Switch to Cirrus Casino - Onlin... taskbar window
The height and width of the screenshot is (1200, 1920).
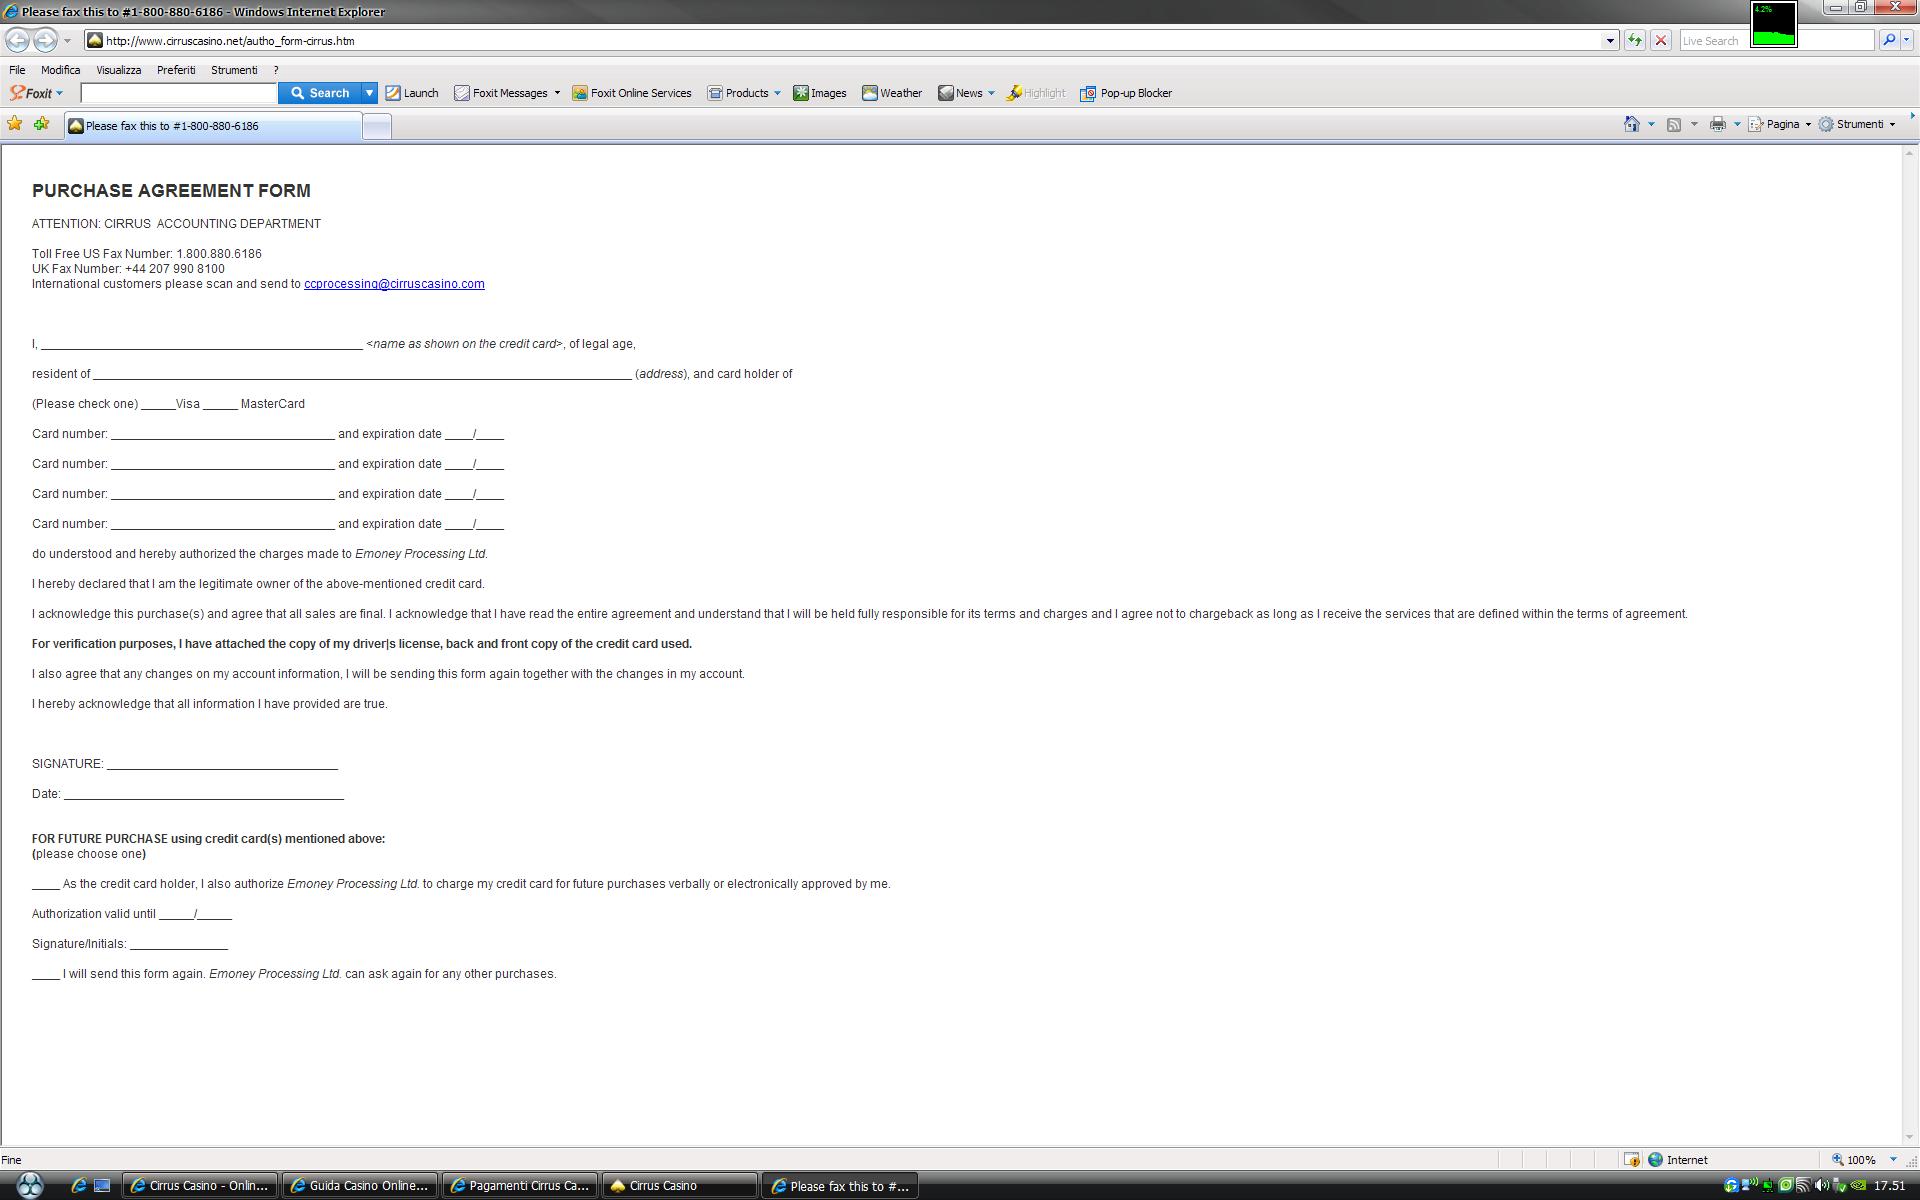tap(201, 1186)
